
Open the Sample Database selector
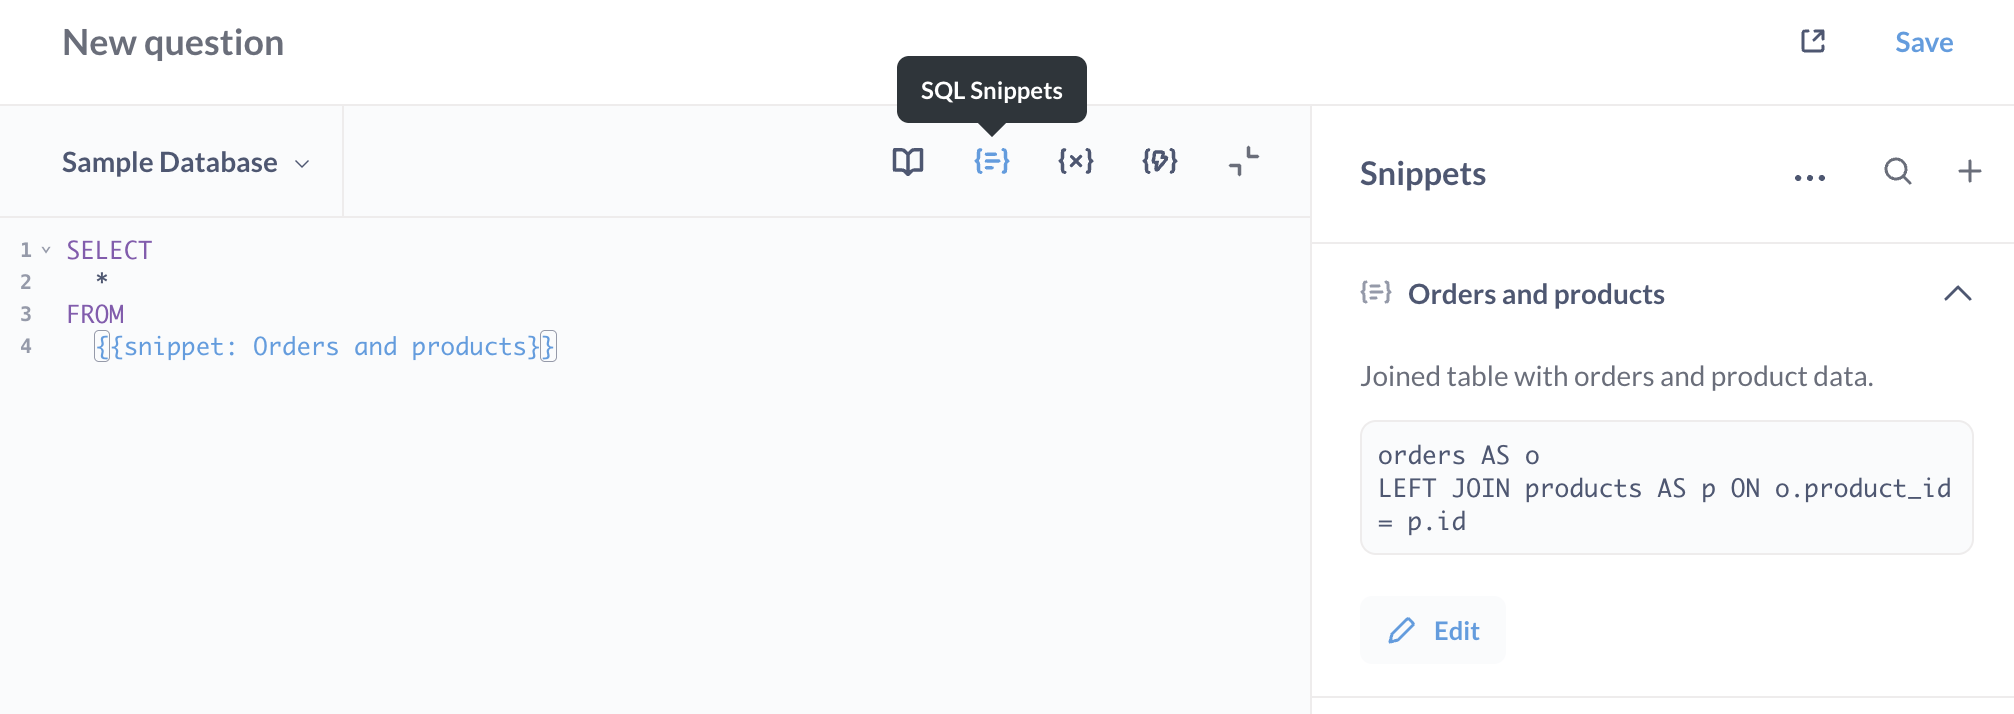coord(186,161)
